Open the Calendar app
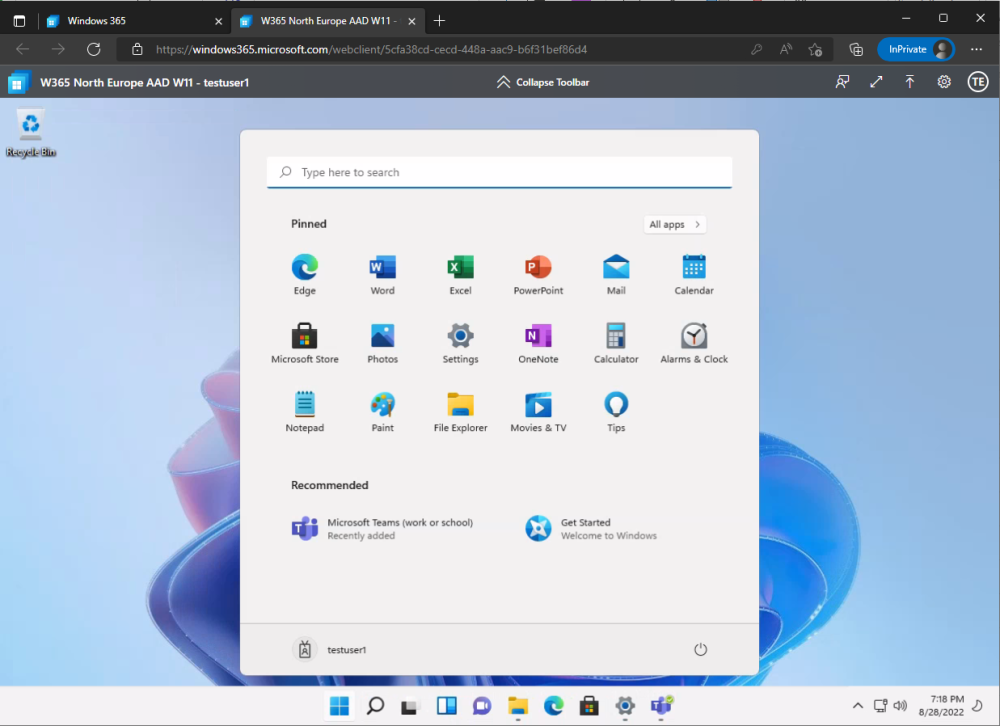1000x726 pixels. [694, 274]
